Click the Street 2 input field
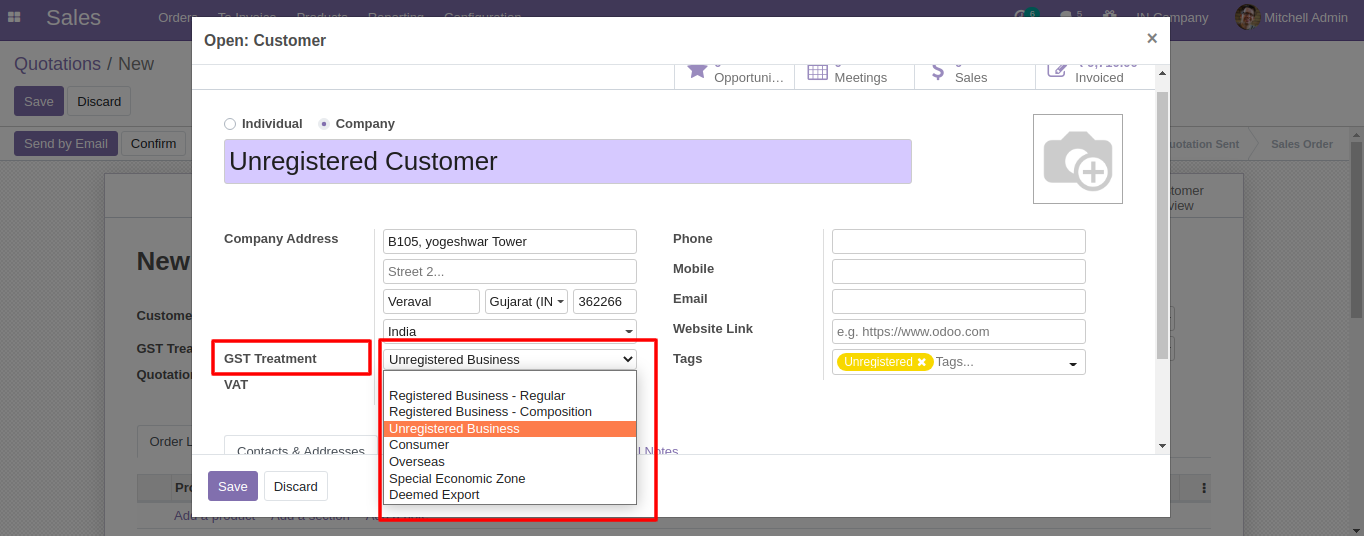 [x=510, y=271]
